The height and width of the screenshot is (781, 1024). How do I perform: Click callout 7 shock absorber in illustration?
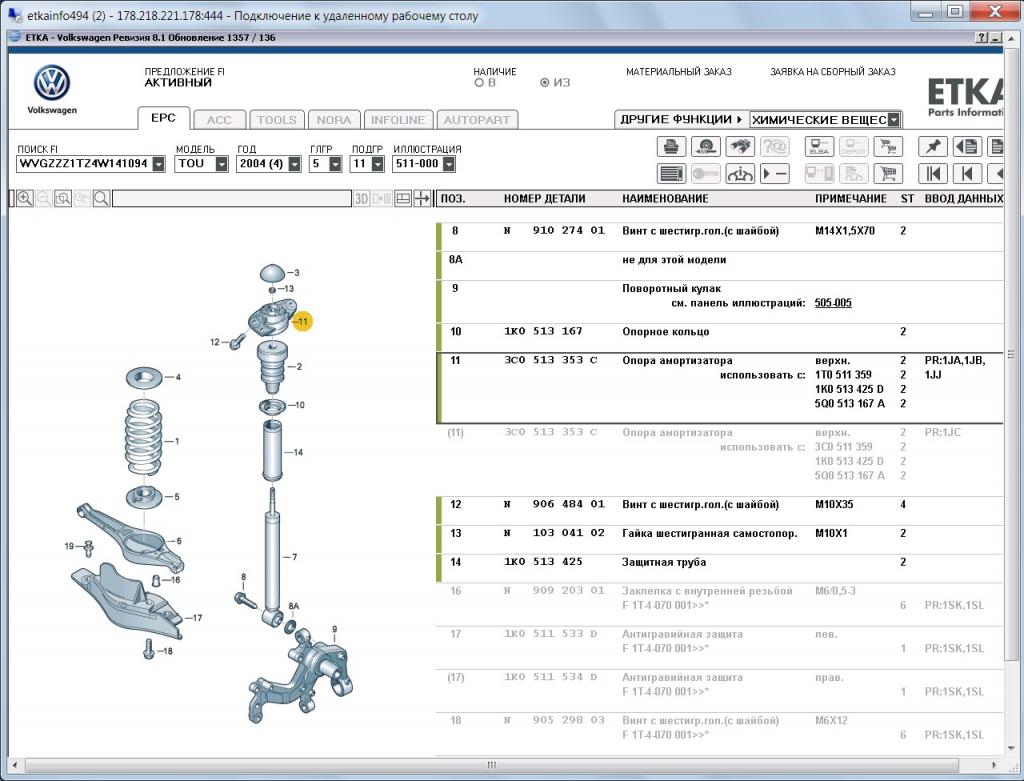294,557
